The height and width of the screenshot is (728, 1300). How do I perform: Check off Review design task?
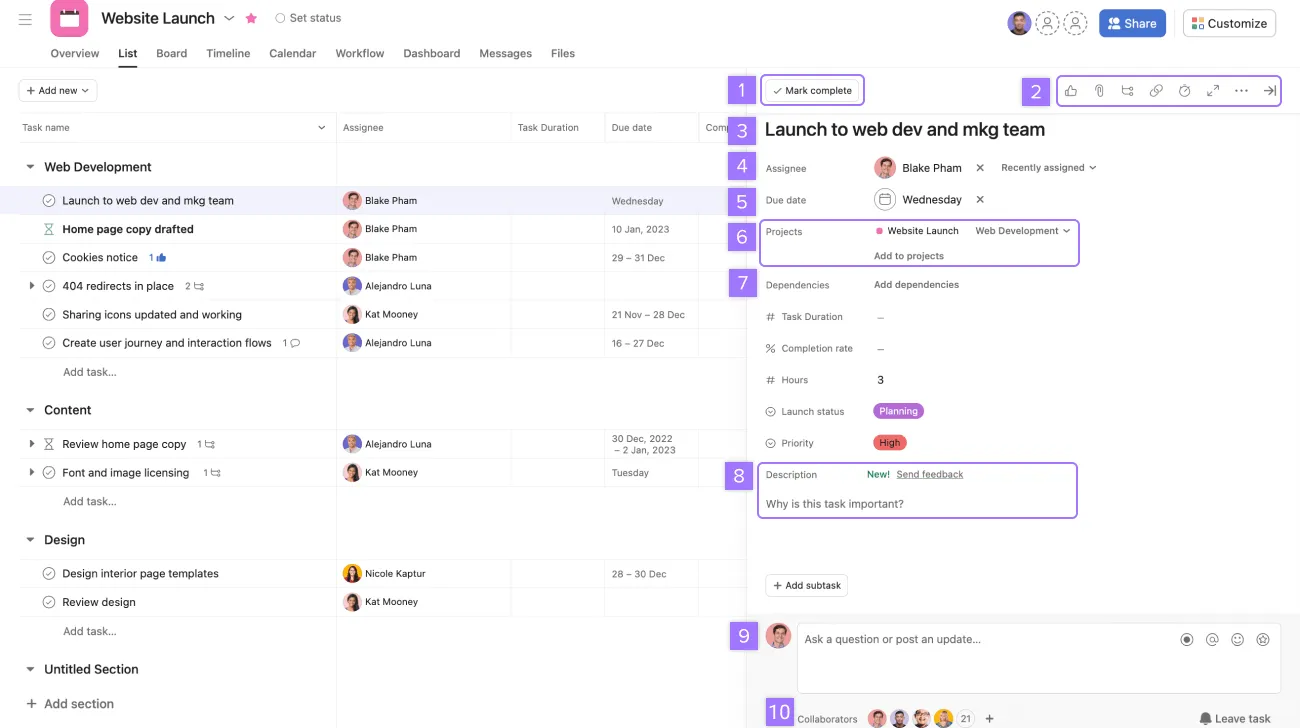pos(49,602)
